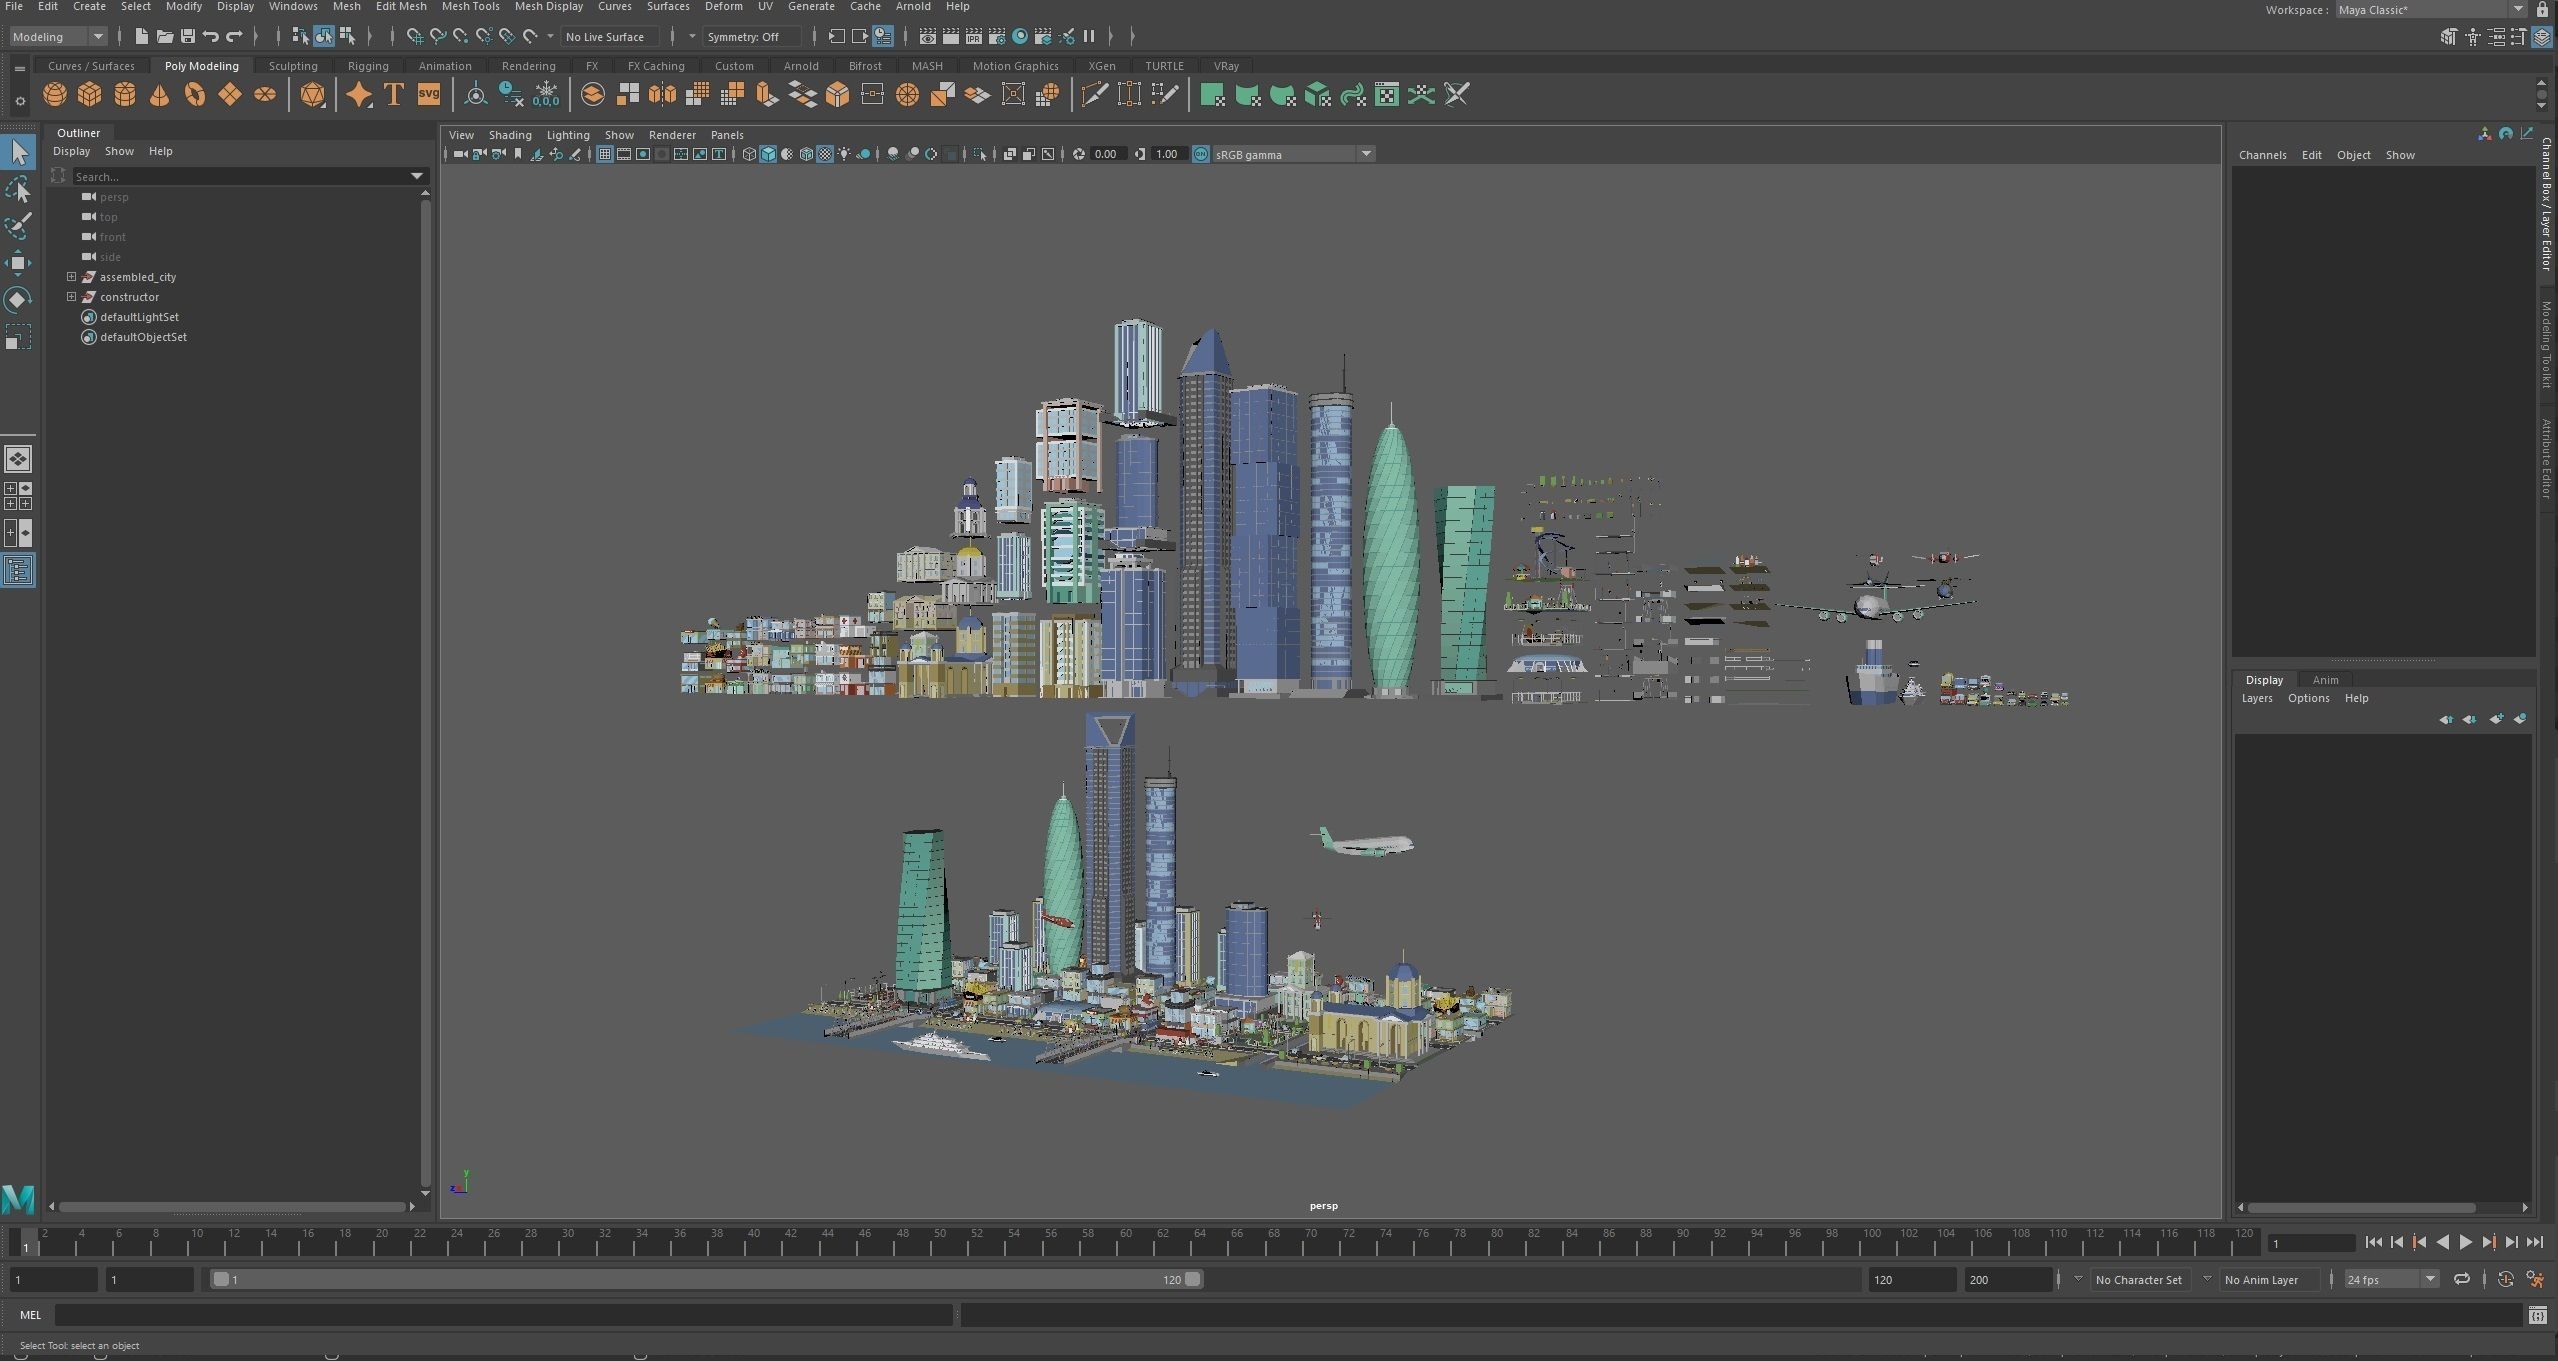Click the Symmetry: Off button
The height and width of the screenshot is (1361, 2558).
click(x=751, y=37)
